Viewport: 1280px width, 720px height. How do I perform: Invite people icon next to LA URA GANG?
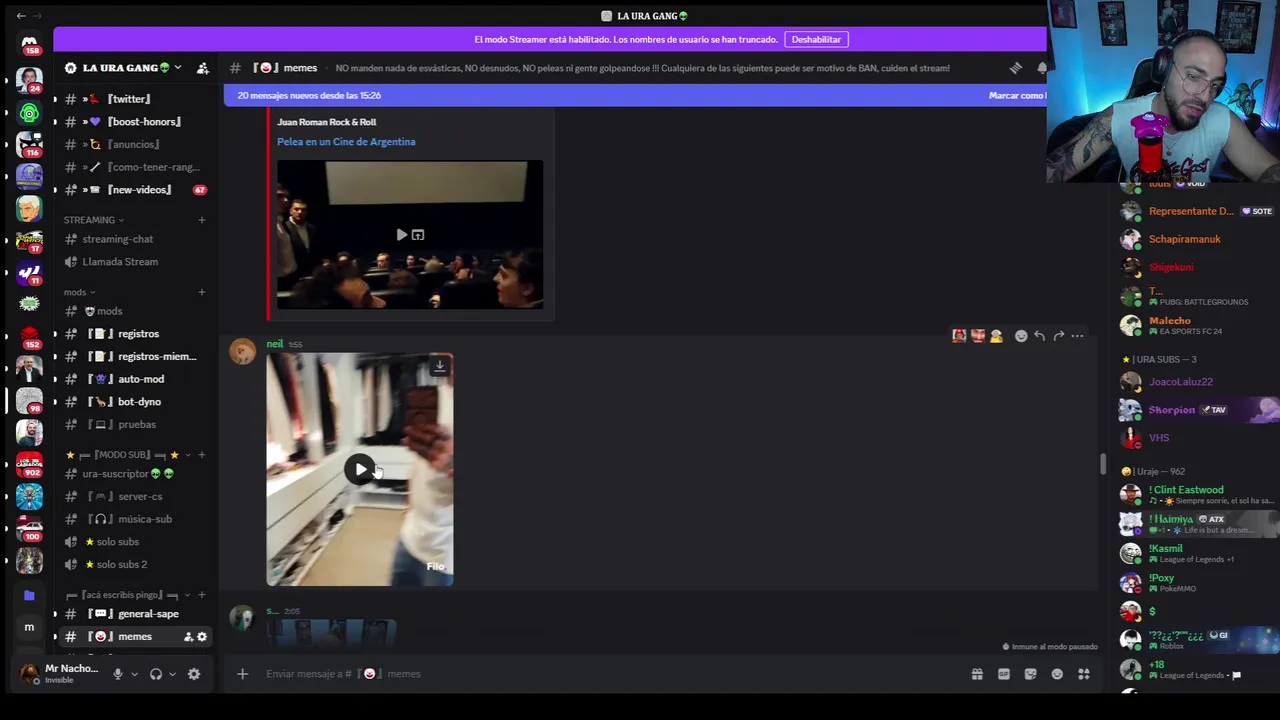click(x=203, y=68)
